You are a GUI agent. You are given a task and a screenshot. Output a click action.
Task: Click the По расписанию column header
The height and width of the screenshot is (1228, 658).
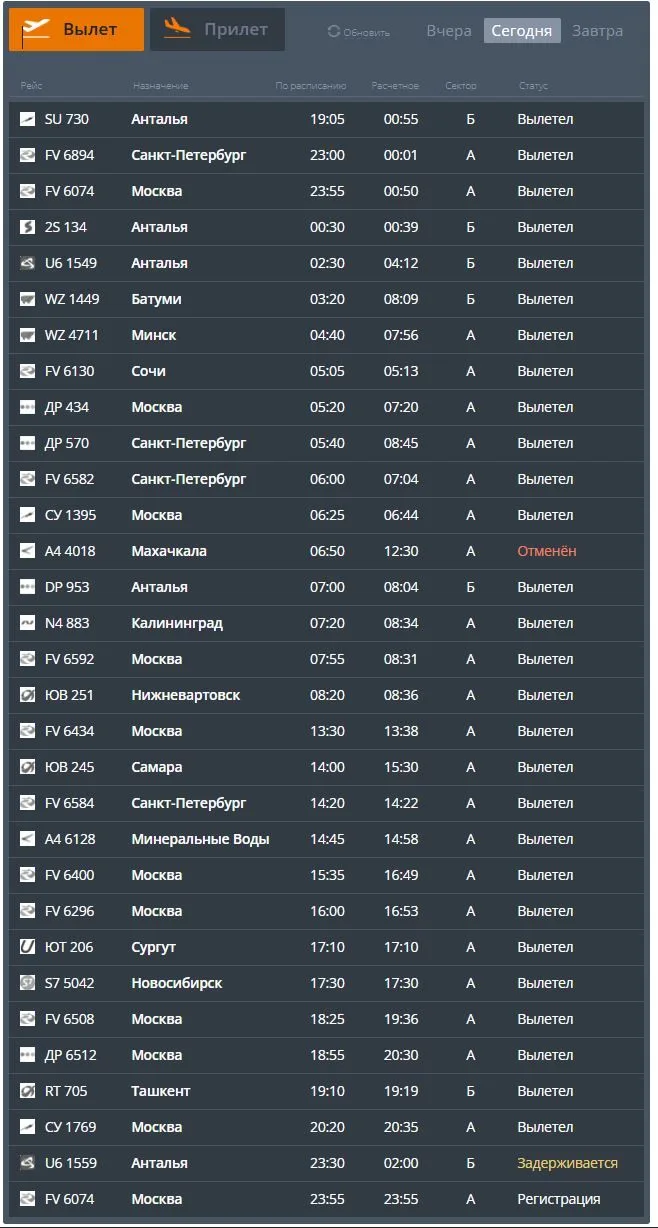pos(311,86)
